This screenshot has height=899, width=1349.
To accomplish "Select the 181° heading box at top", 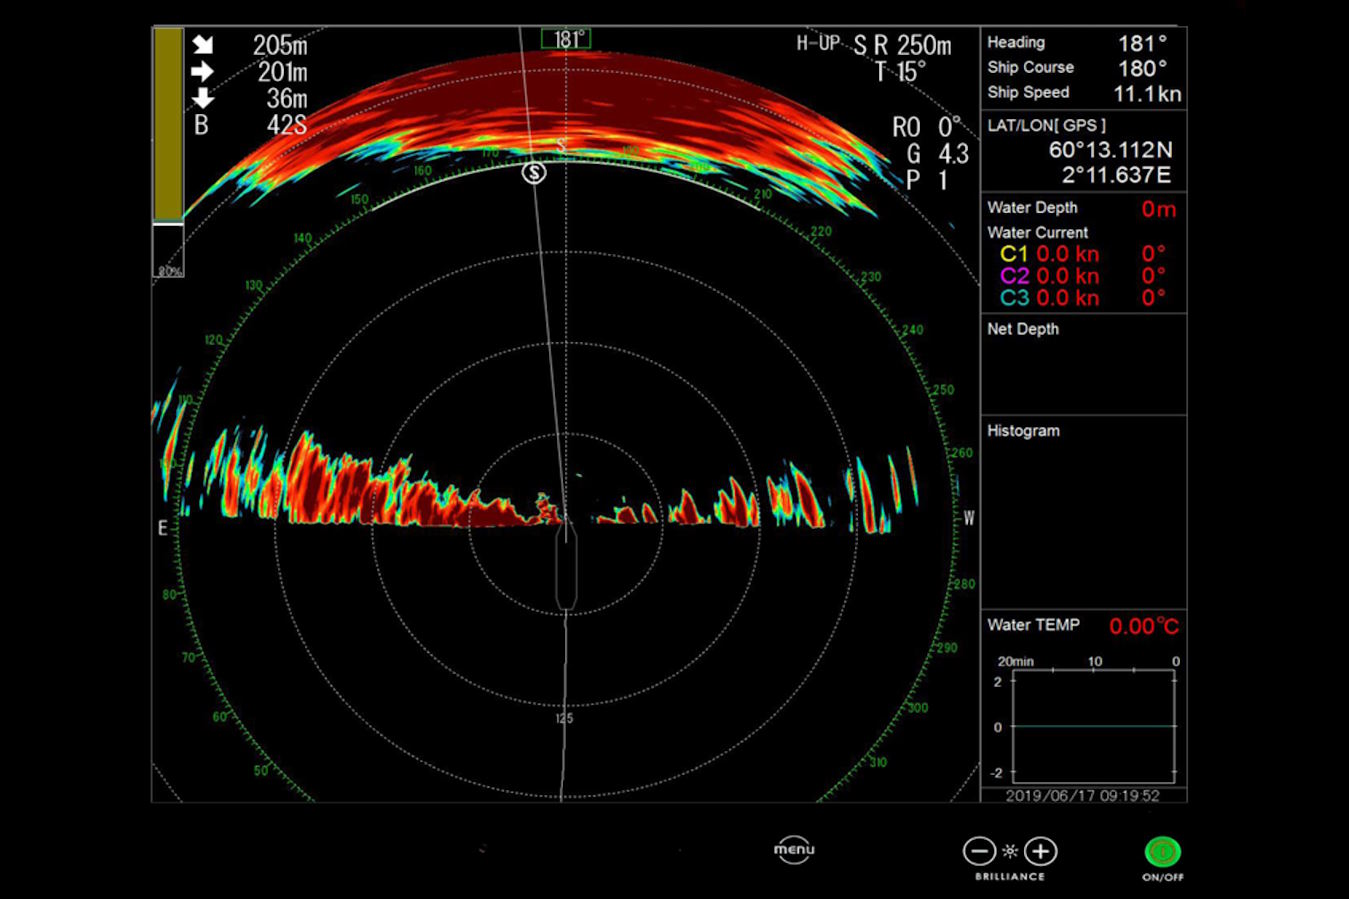I will (566, 39).
